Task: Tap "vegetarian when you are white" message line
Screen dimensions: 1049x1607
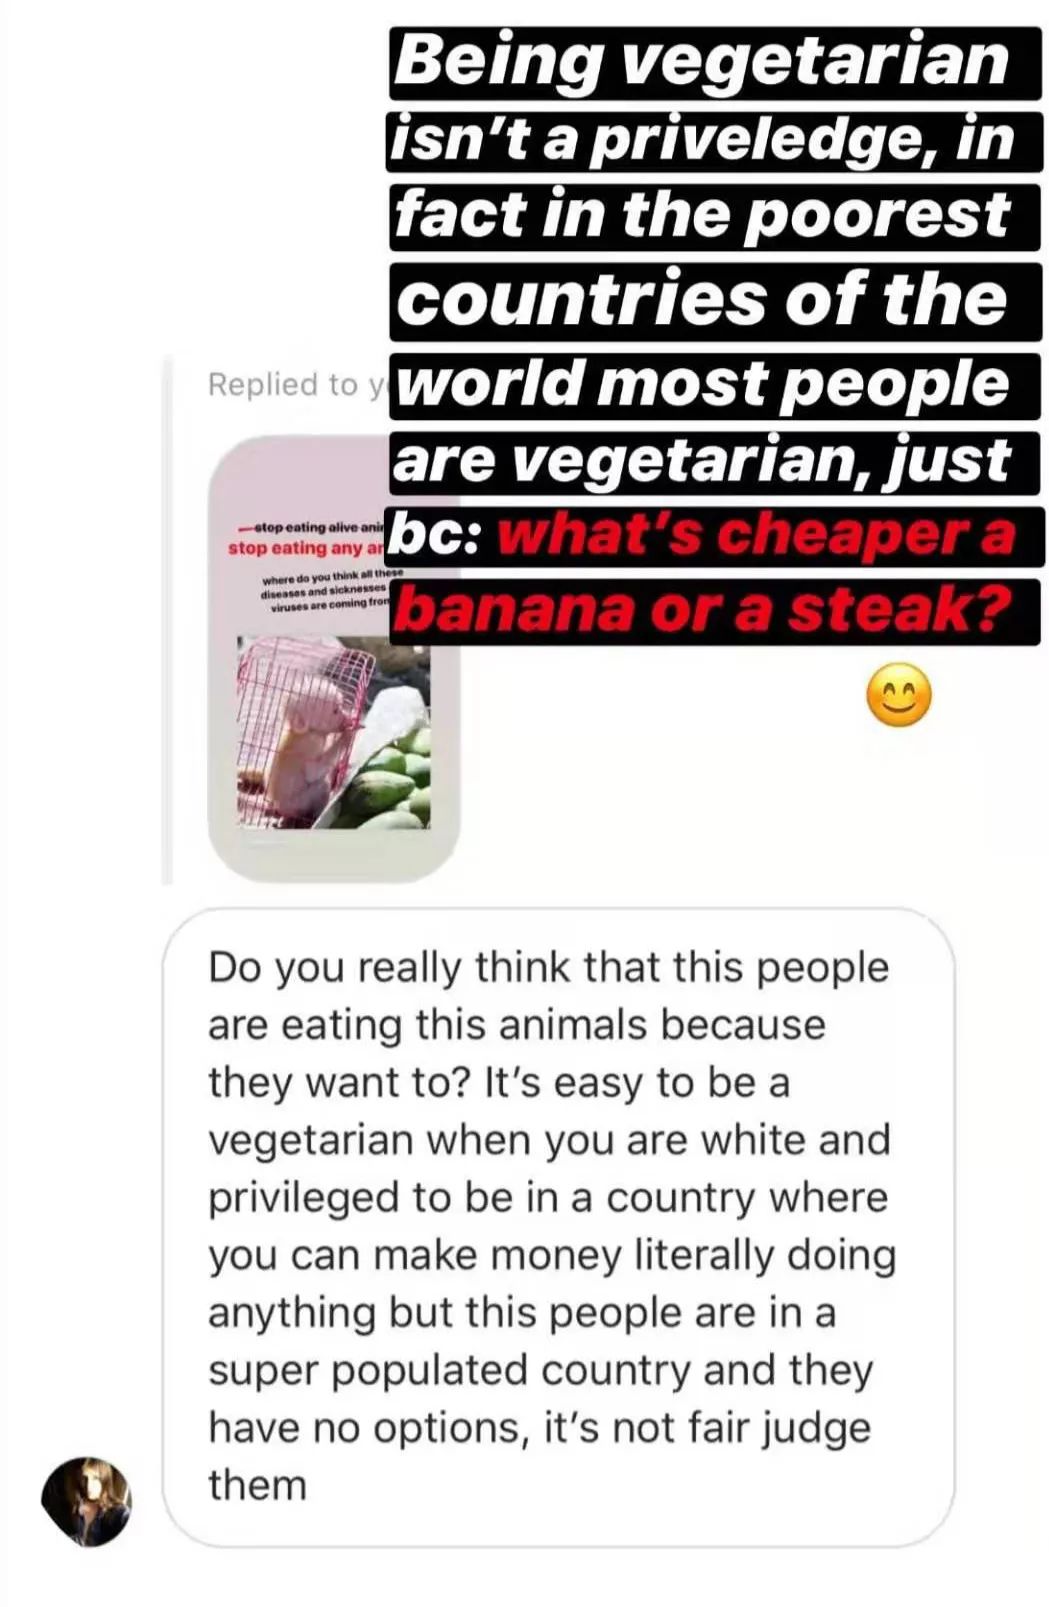Action: [549, 1140]
